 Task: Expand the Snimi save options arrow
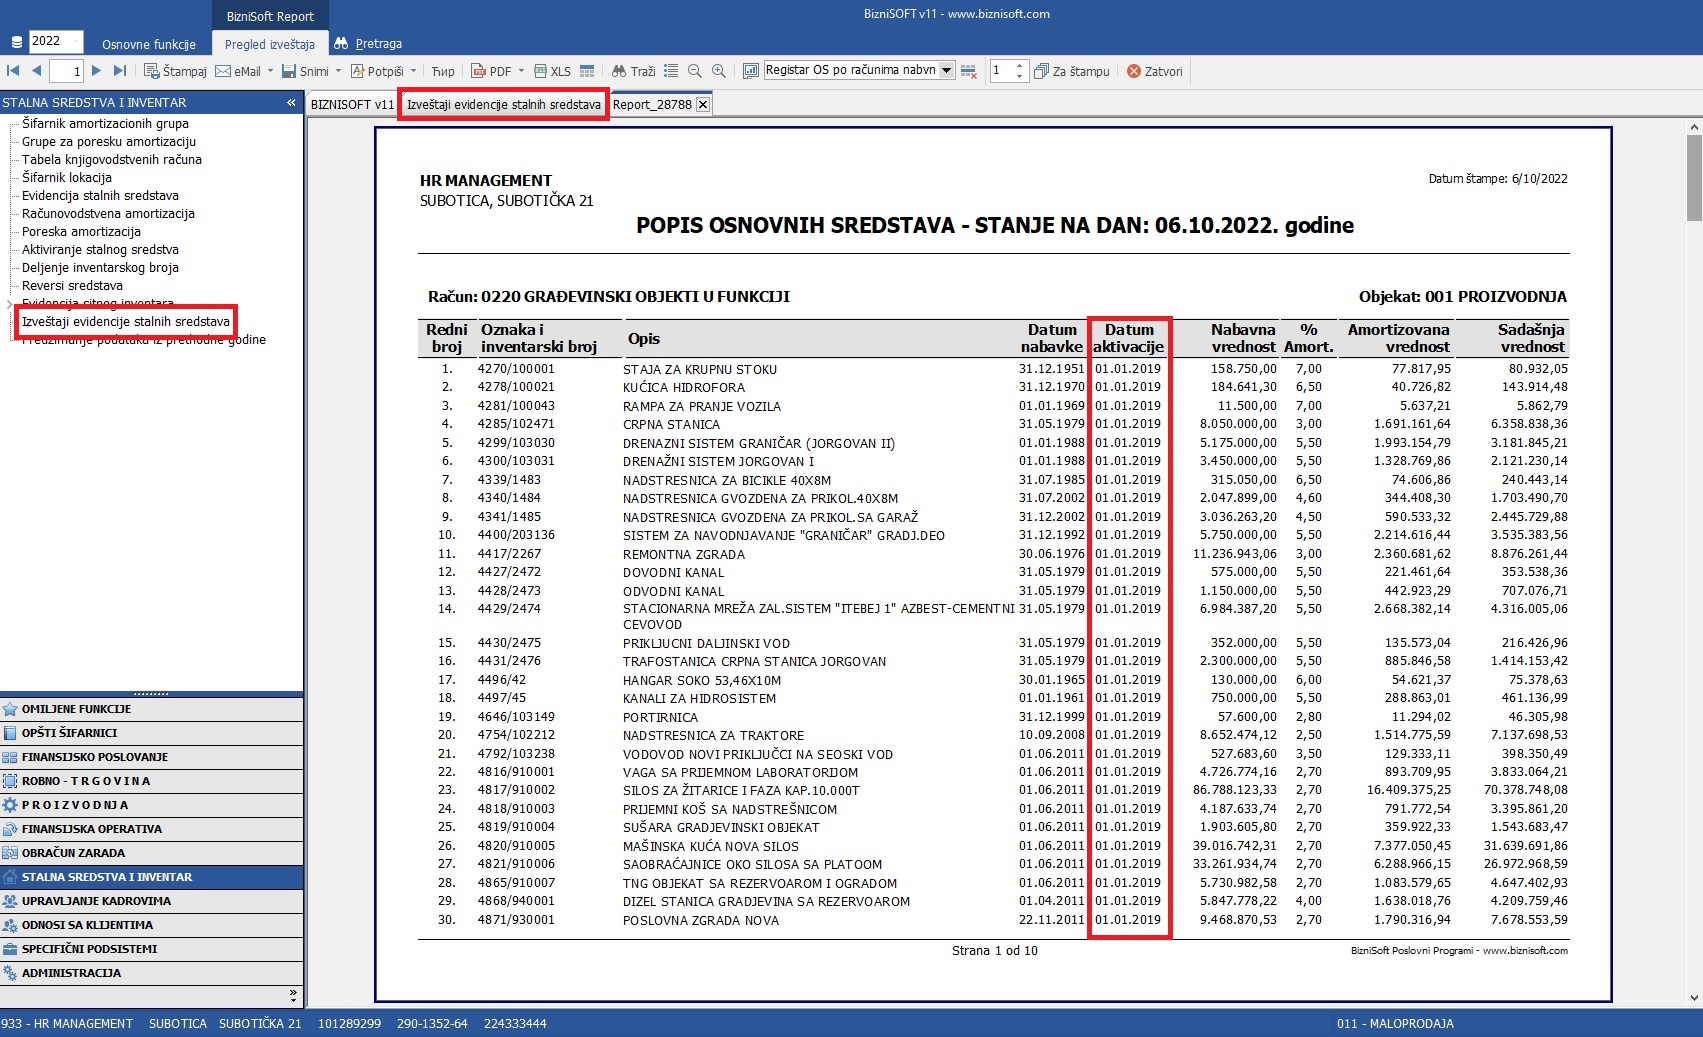(x=338, y=71)
